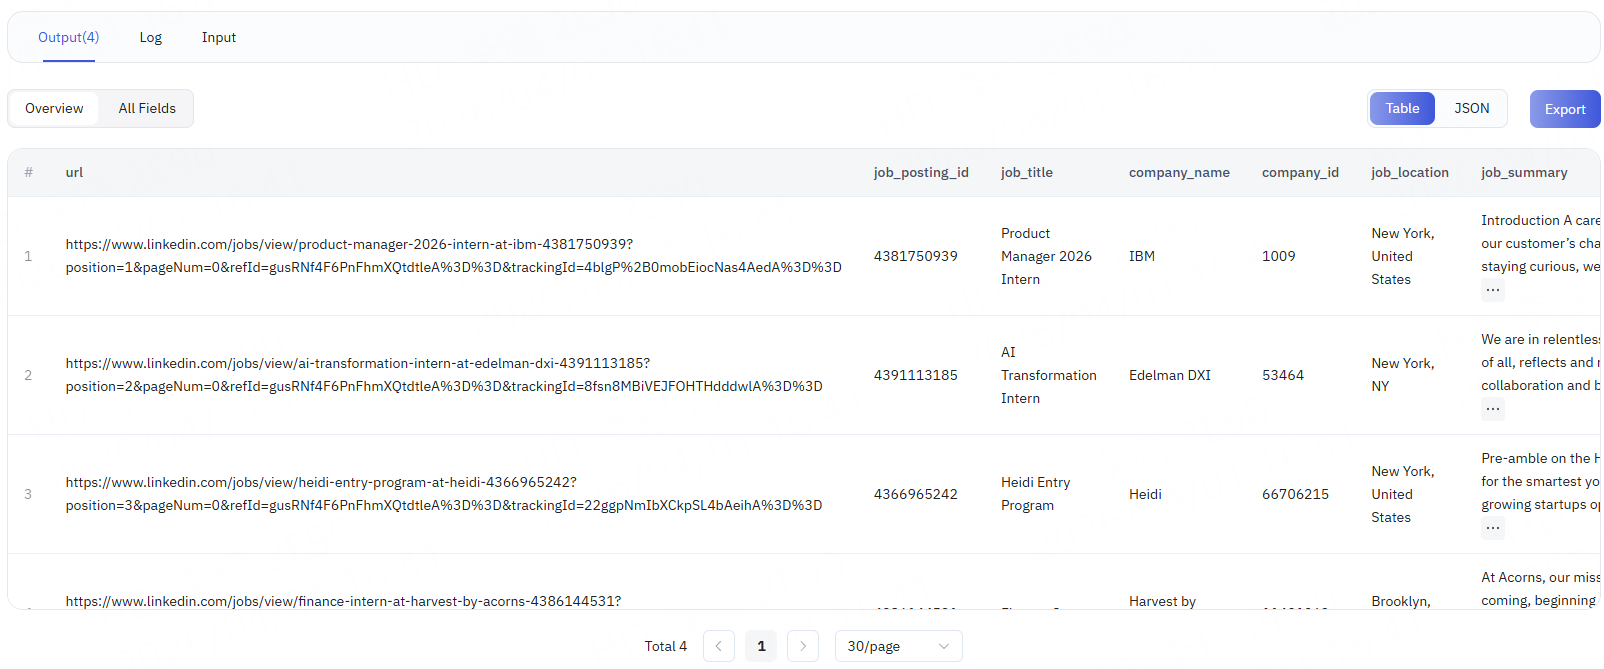The image size is (1604, 669).
Task: Open the Output(4) tab
Action: (68, 37)
